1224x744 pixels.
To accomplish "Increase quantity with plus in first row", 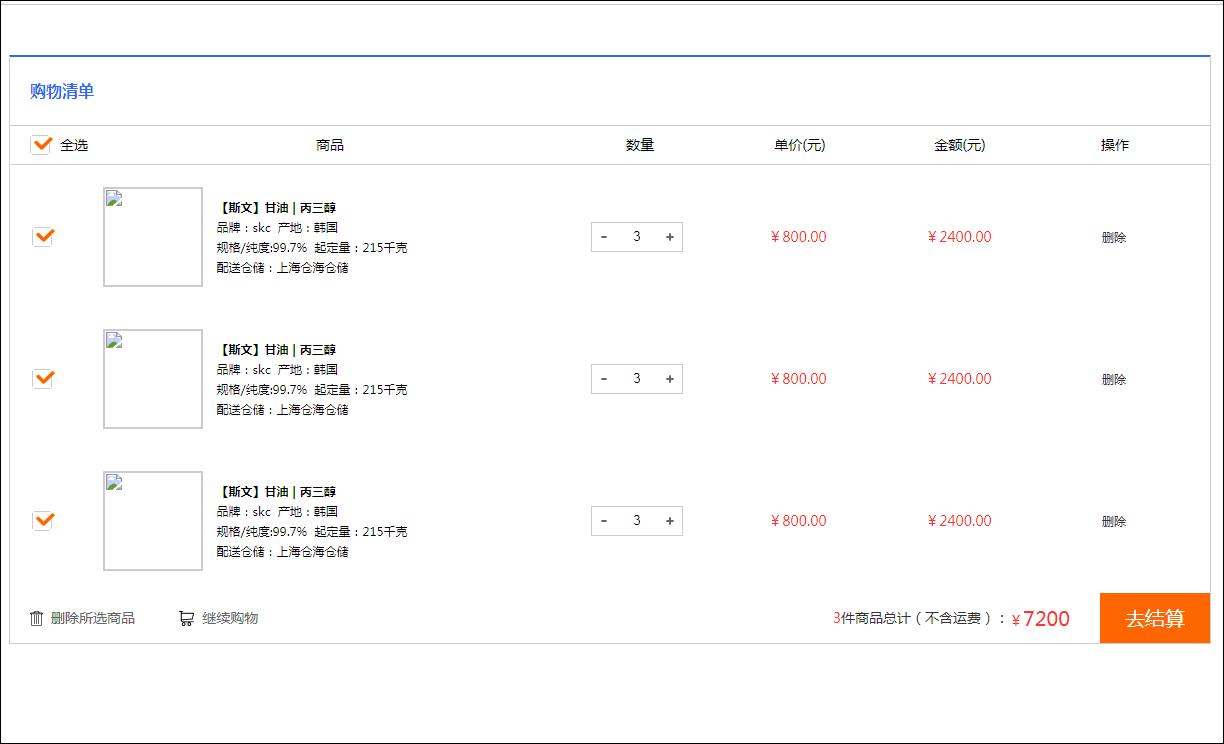I will click(670, 237).
